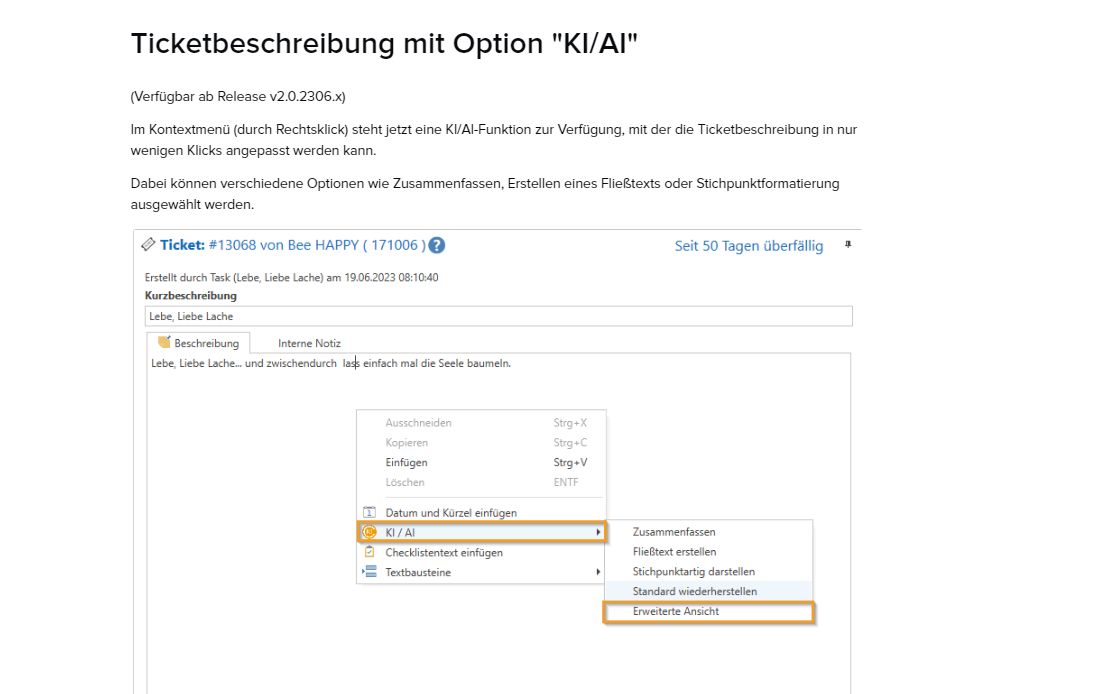Select Fließtext erstellen option
Image resolution: width=1095 pixels, height=694 pixels.
(x=674, y=552)
